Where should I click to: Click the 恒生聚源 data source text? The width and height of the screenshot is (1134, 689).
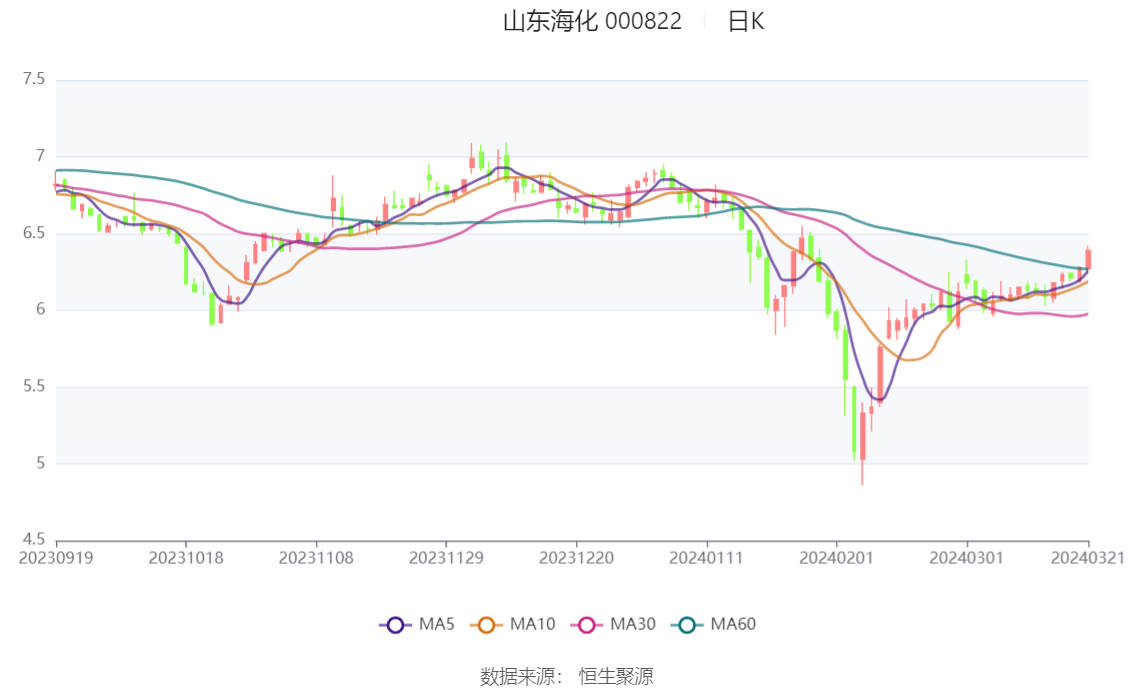click(x=616, y=676)
